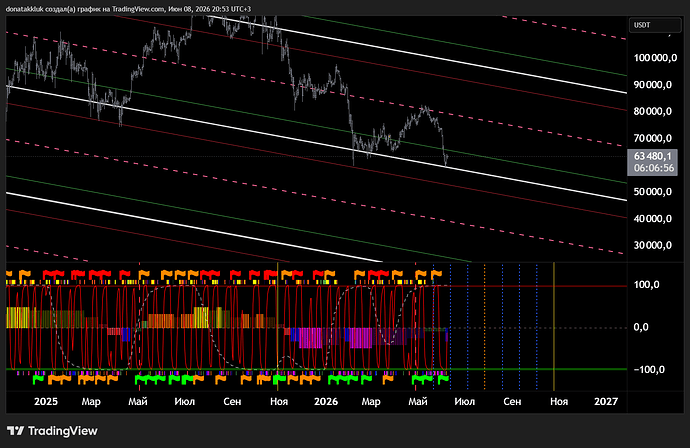Open the USDT currency selector
The image size is (690, 448).
pyautogui.click(x=655, y=25)
